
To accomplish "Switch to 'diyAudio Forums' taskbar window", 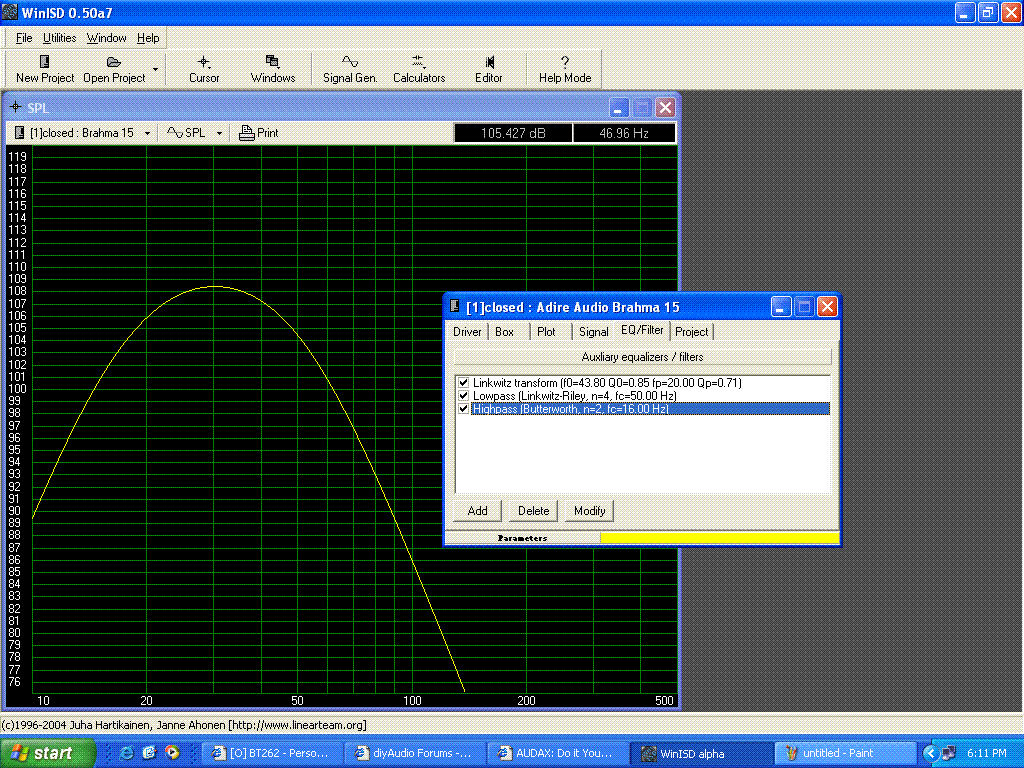I will pyautogui.click(x=413, y=753).
